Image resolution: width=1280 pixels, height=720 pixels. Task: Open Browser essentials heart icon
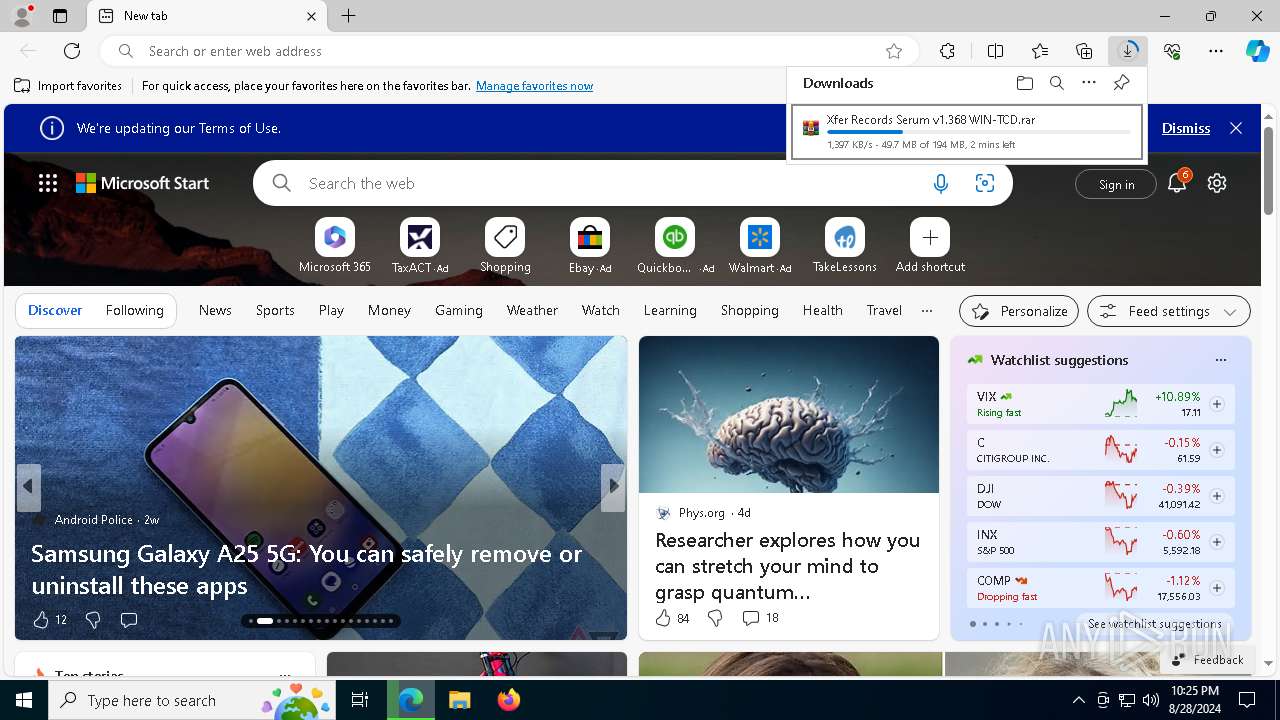[x=1172, y=51]
